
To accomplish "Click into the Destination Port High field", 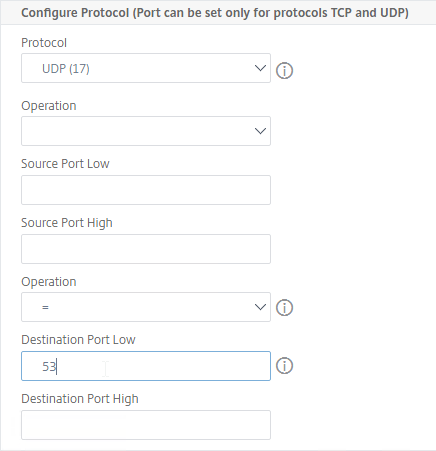I will (x=146, y=425).
